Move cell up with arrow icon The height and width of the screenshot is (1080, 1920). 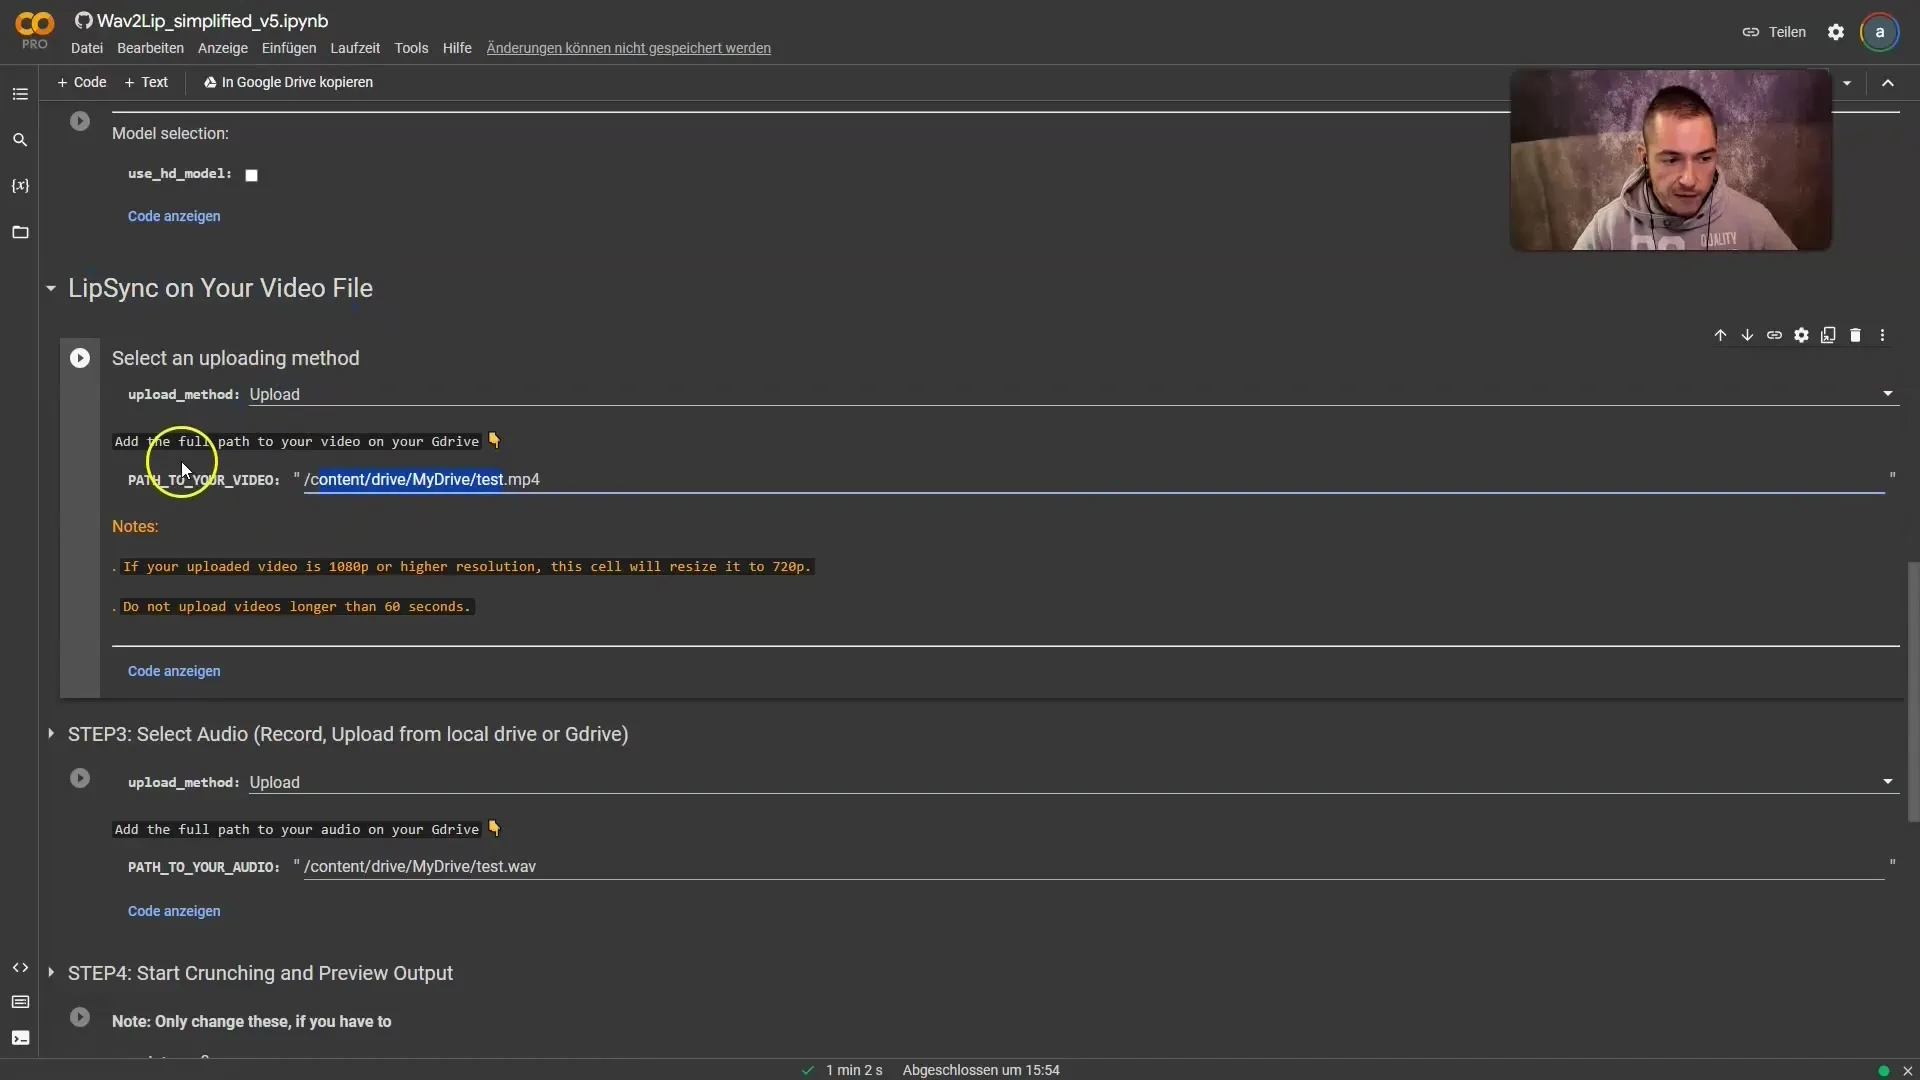(1720, 335)
